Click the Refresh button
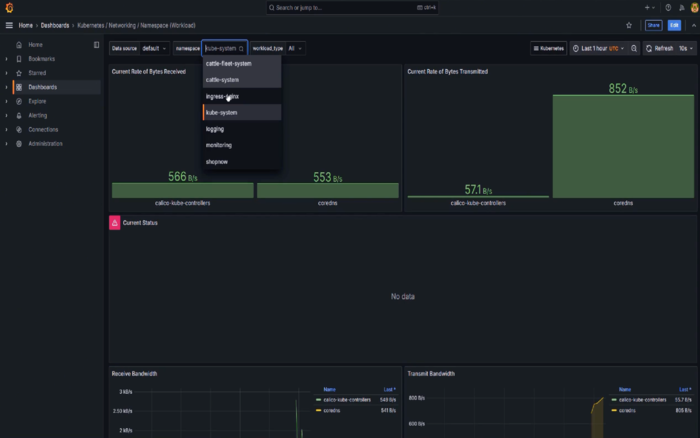Viewport: 700px width, 438px height. pos(659,48)
